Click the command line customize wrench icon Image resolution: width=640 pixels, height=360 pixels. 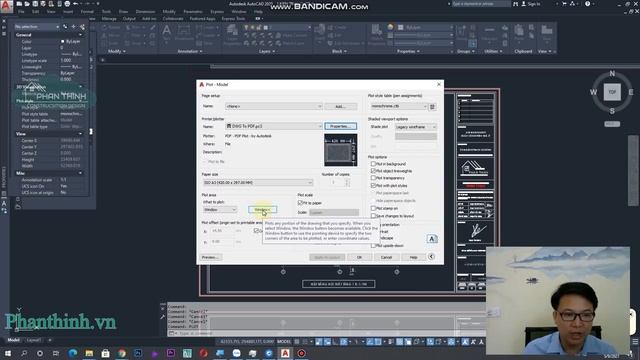point(163,317)
